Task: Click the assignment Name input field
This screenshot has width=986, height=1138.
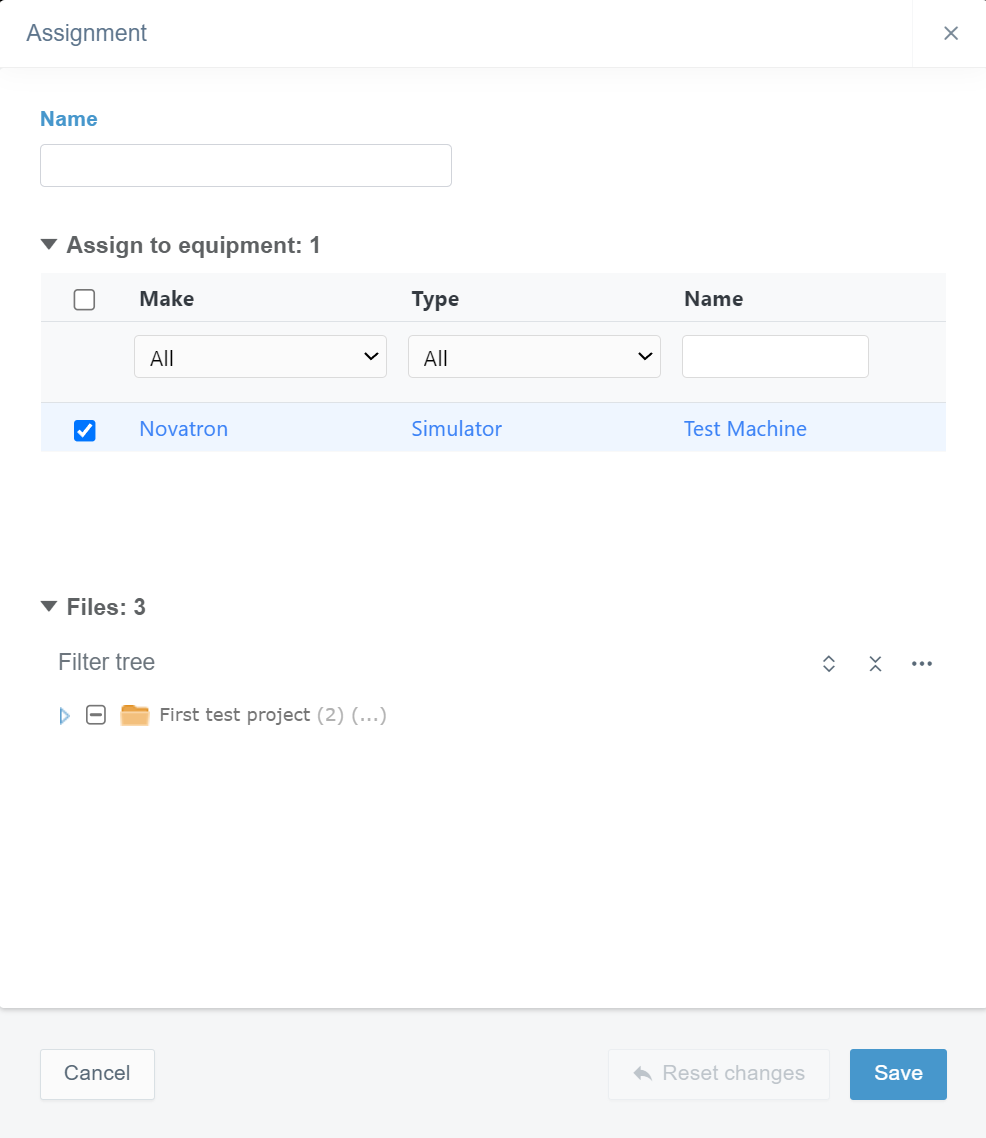Action: [246, 166]
